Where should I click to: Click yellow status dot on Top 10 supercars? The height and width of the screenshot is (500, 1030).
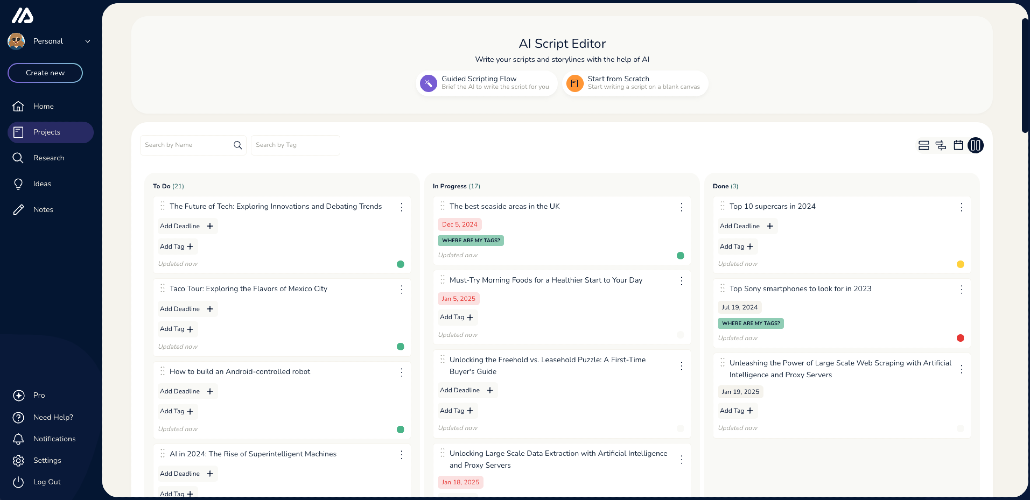point(960,264)
